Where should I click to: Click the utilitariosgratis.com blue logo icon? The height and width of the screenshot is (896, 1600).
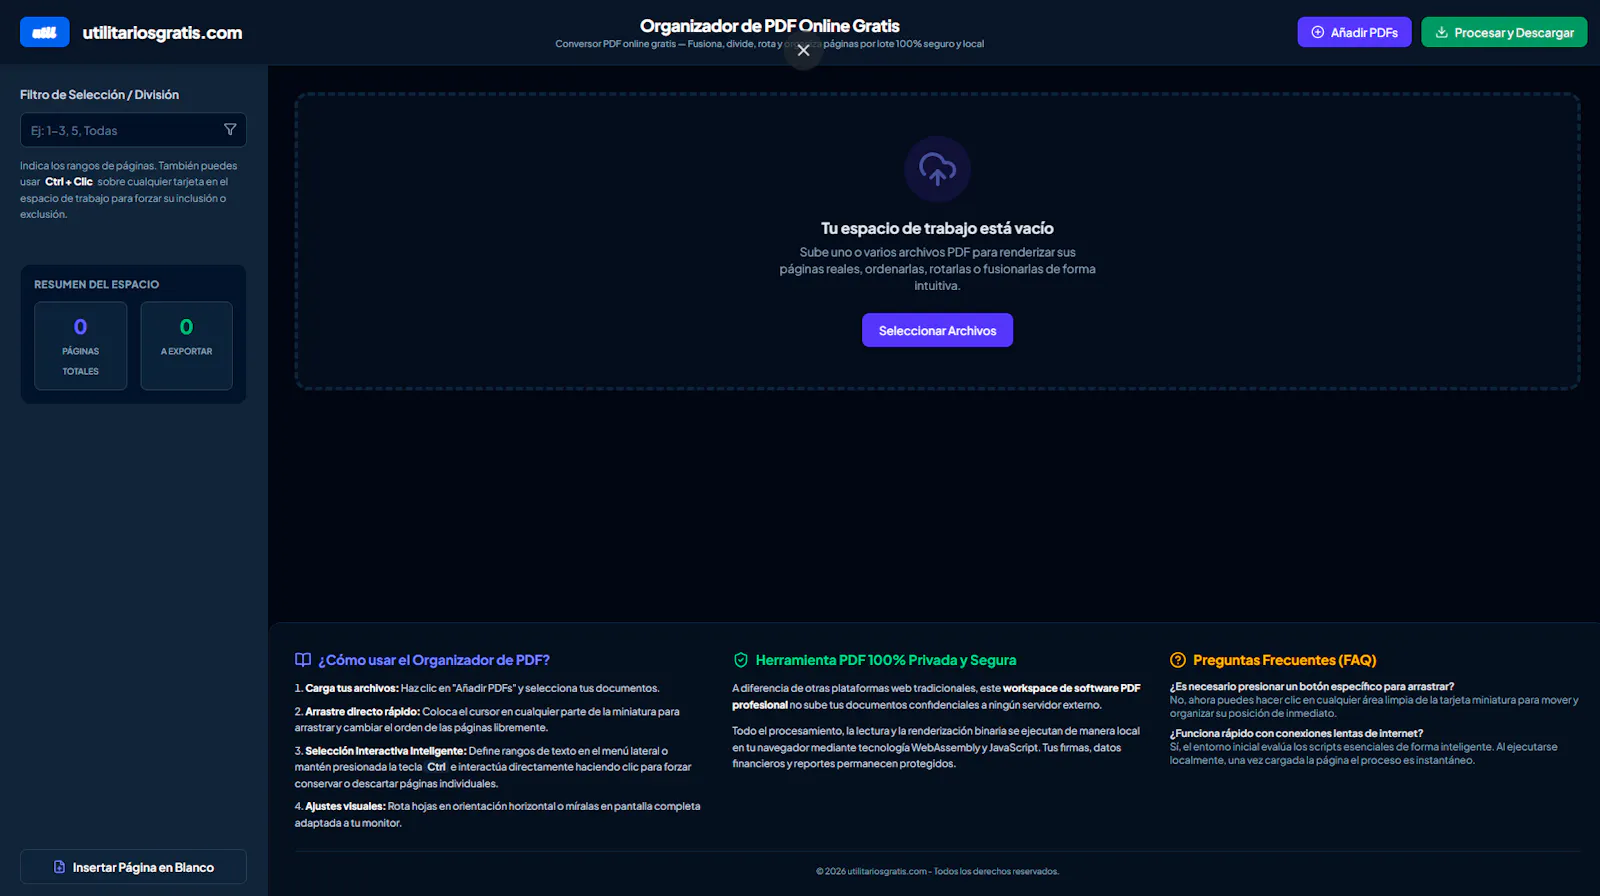click(45, 32)
